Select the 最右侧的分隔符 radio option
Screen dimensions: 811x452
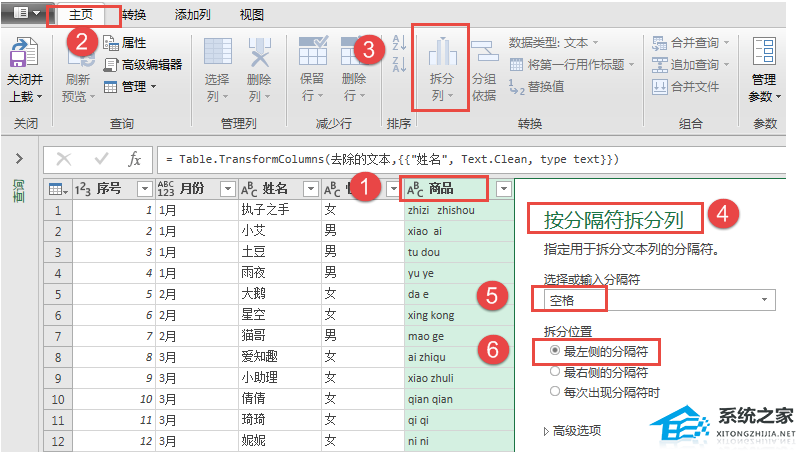coord(555,372)
